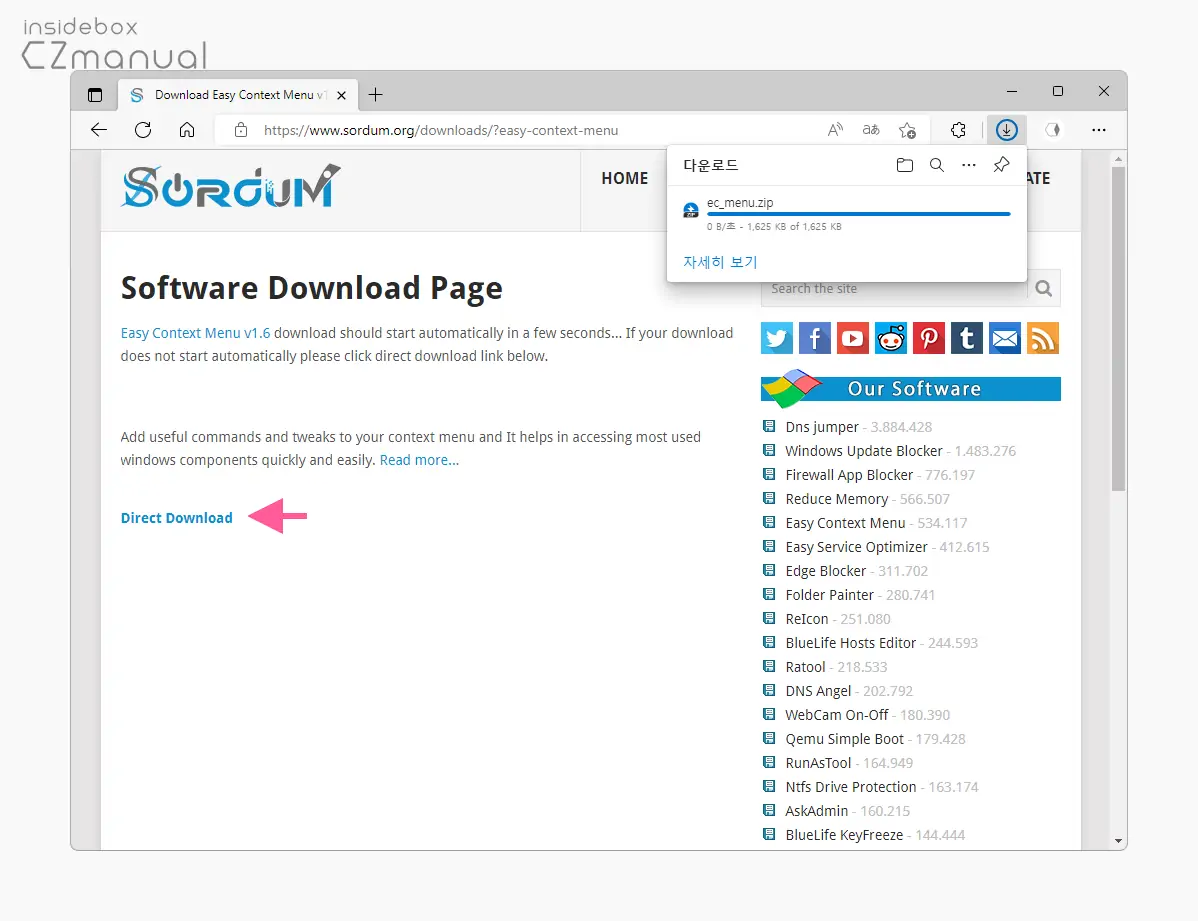The height and width of the screenshot is (921, 1198).
Task: Close the Download Easy Context Menu tab
Action: click(342, 96)
